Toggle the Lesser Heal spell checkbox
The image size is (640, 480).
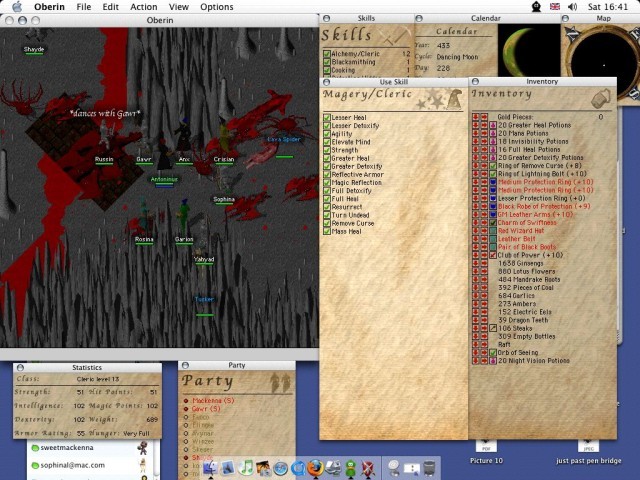point(327,118)
